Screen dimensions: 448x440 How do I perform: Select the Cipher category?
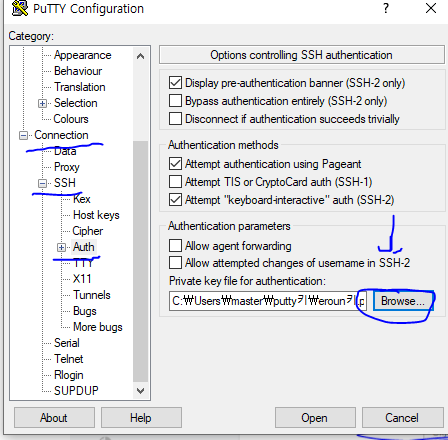click(x=88, y=231)
